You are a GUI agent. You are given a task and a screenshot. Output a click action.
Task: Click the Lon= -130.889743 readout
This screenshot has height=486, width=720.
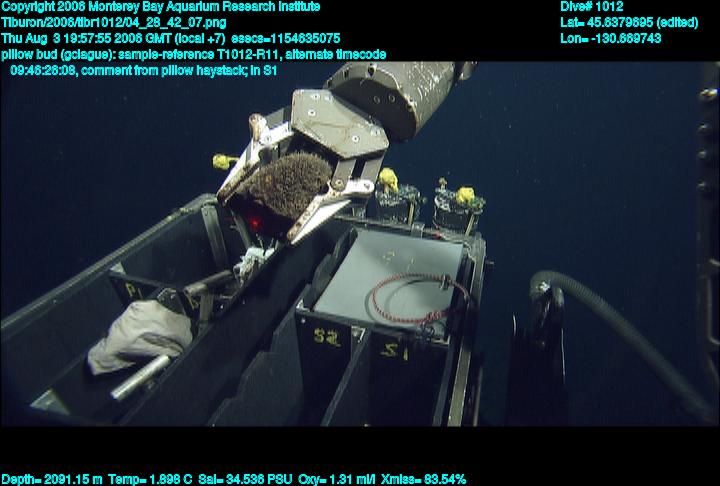(611, 38)
